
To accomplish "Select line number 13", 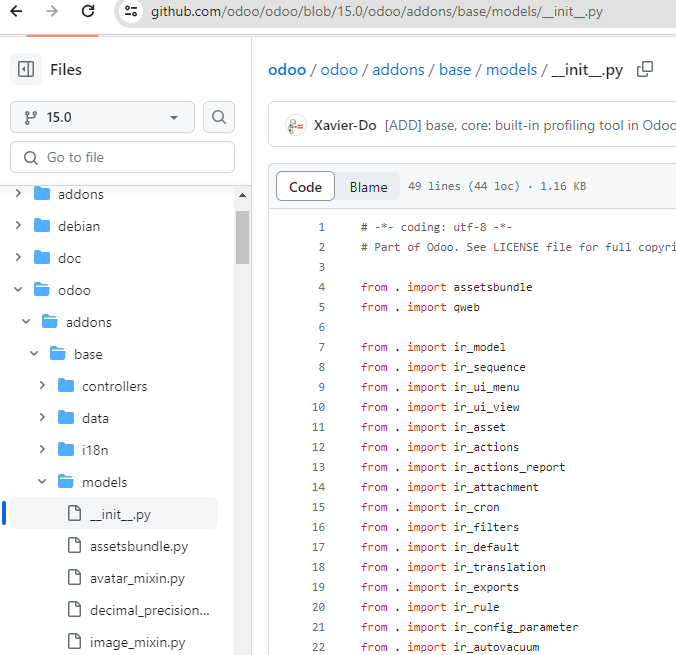I will tap(318, 467).
